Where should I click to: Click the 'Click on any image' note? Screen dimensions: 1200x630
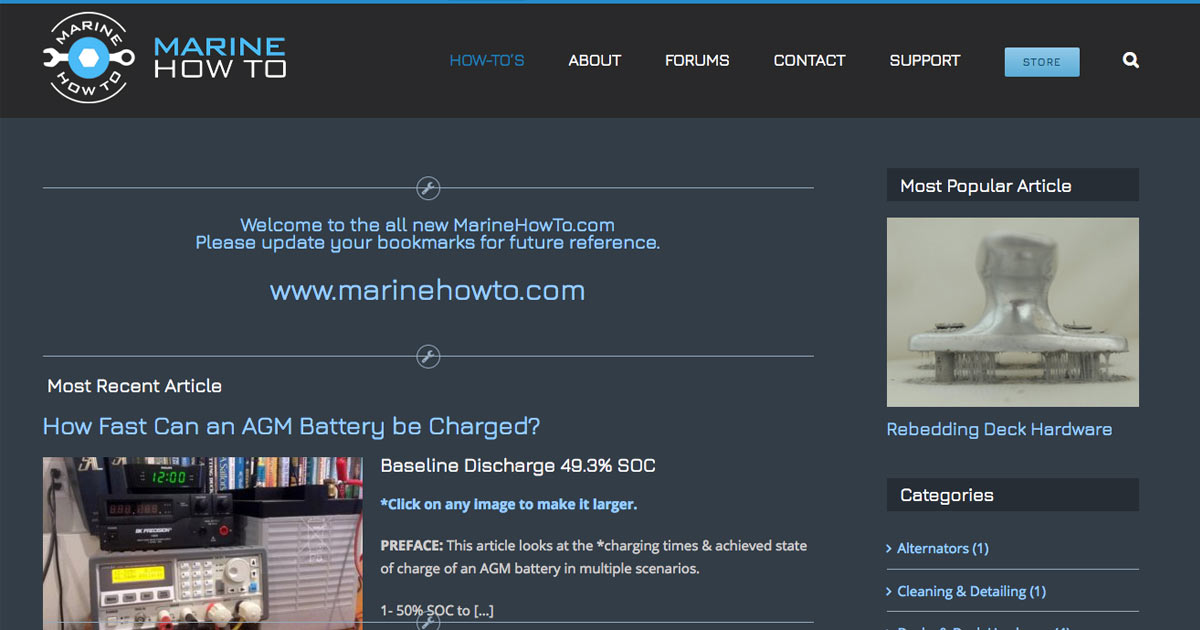(x=509, y=504)
